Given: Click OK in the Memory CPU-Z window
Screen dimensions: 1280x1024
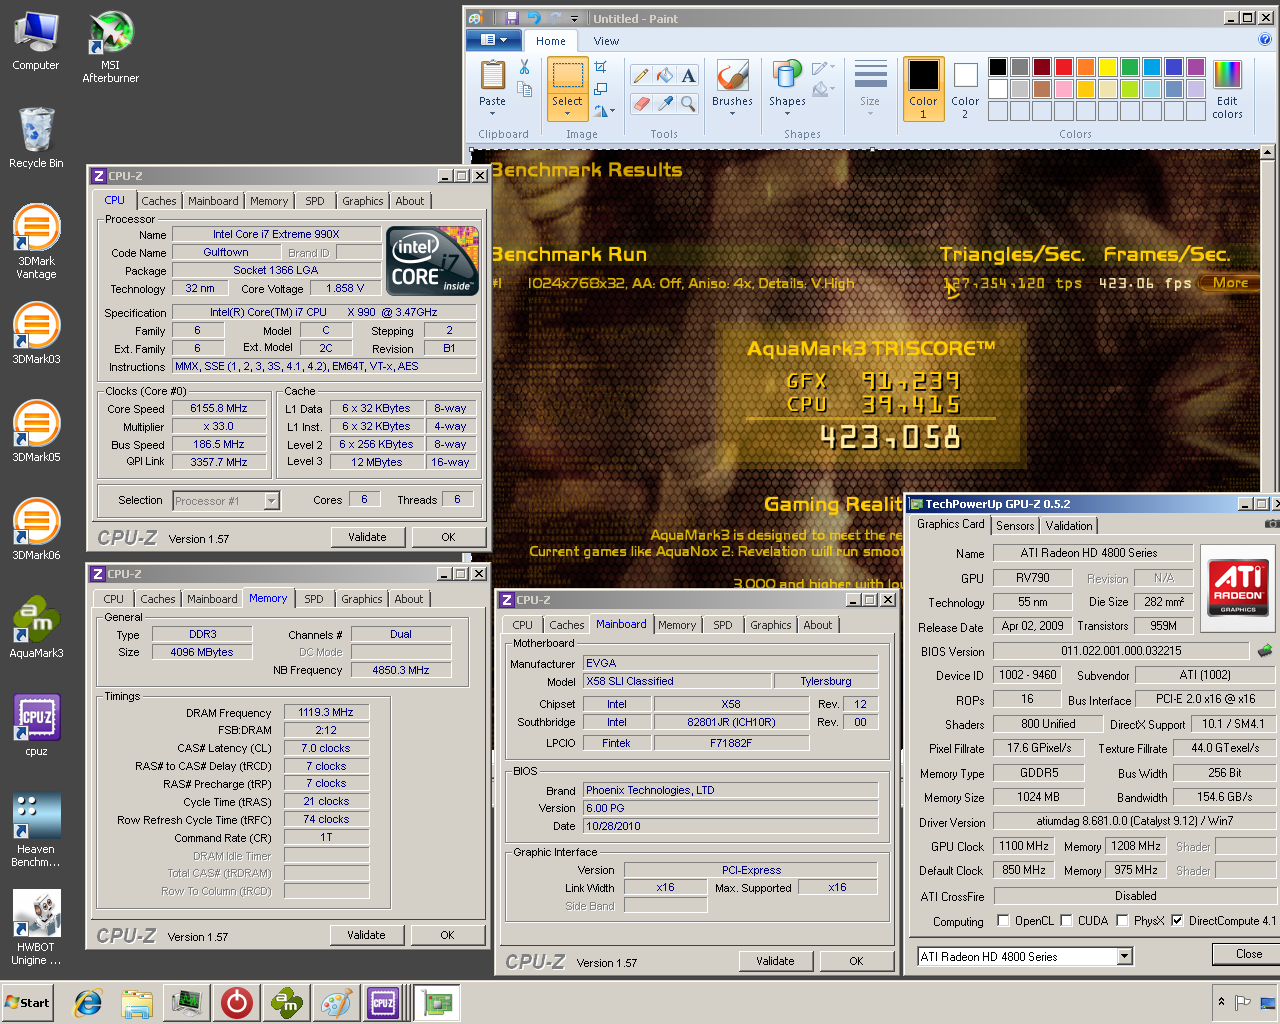Looking at the screenshot, I should (x=447, y=935).
